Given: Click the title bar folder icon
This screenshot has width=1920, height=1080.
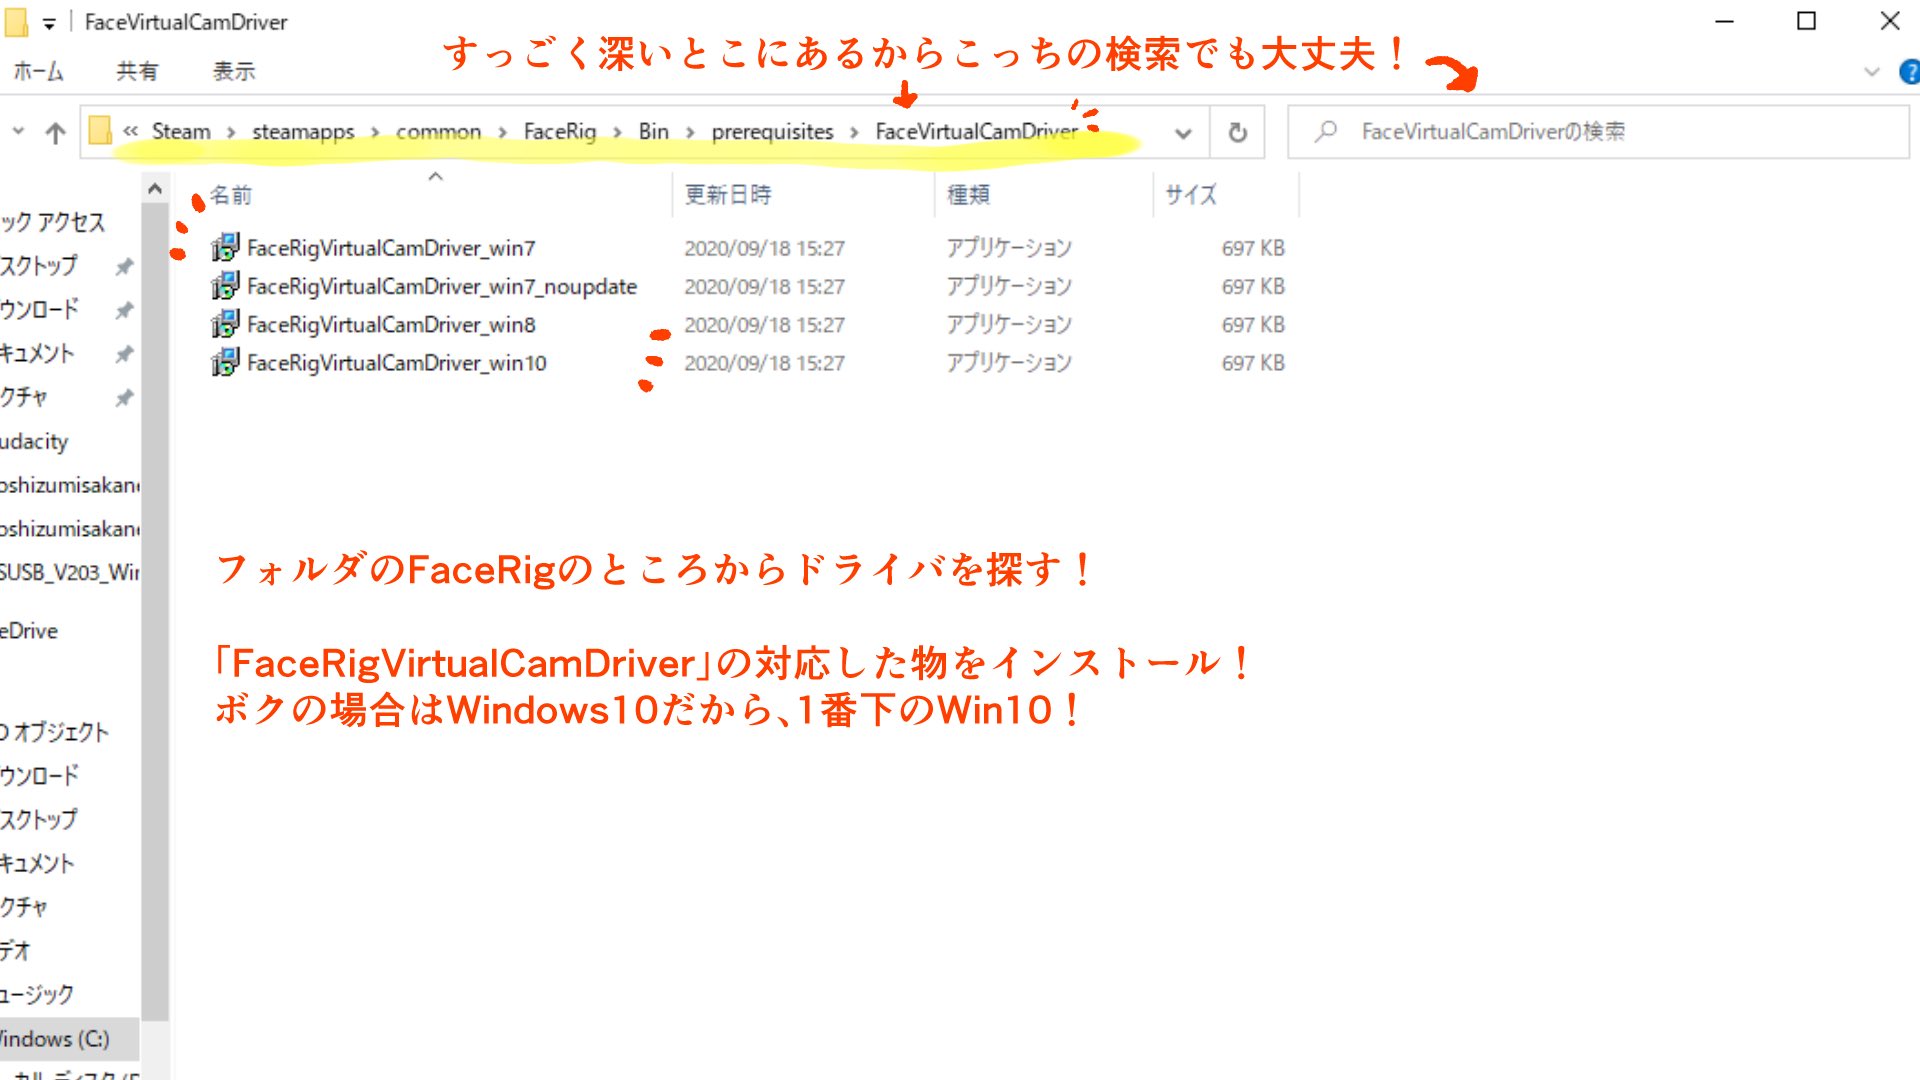Looking at the screenshot, I should [x=16, y=22].
